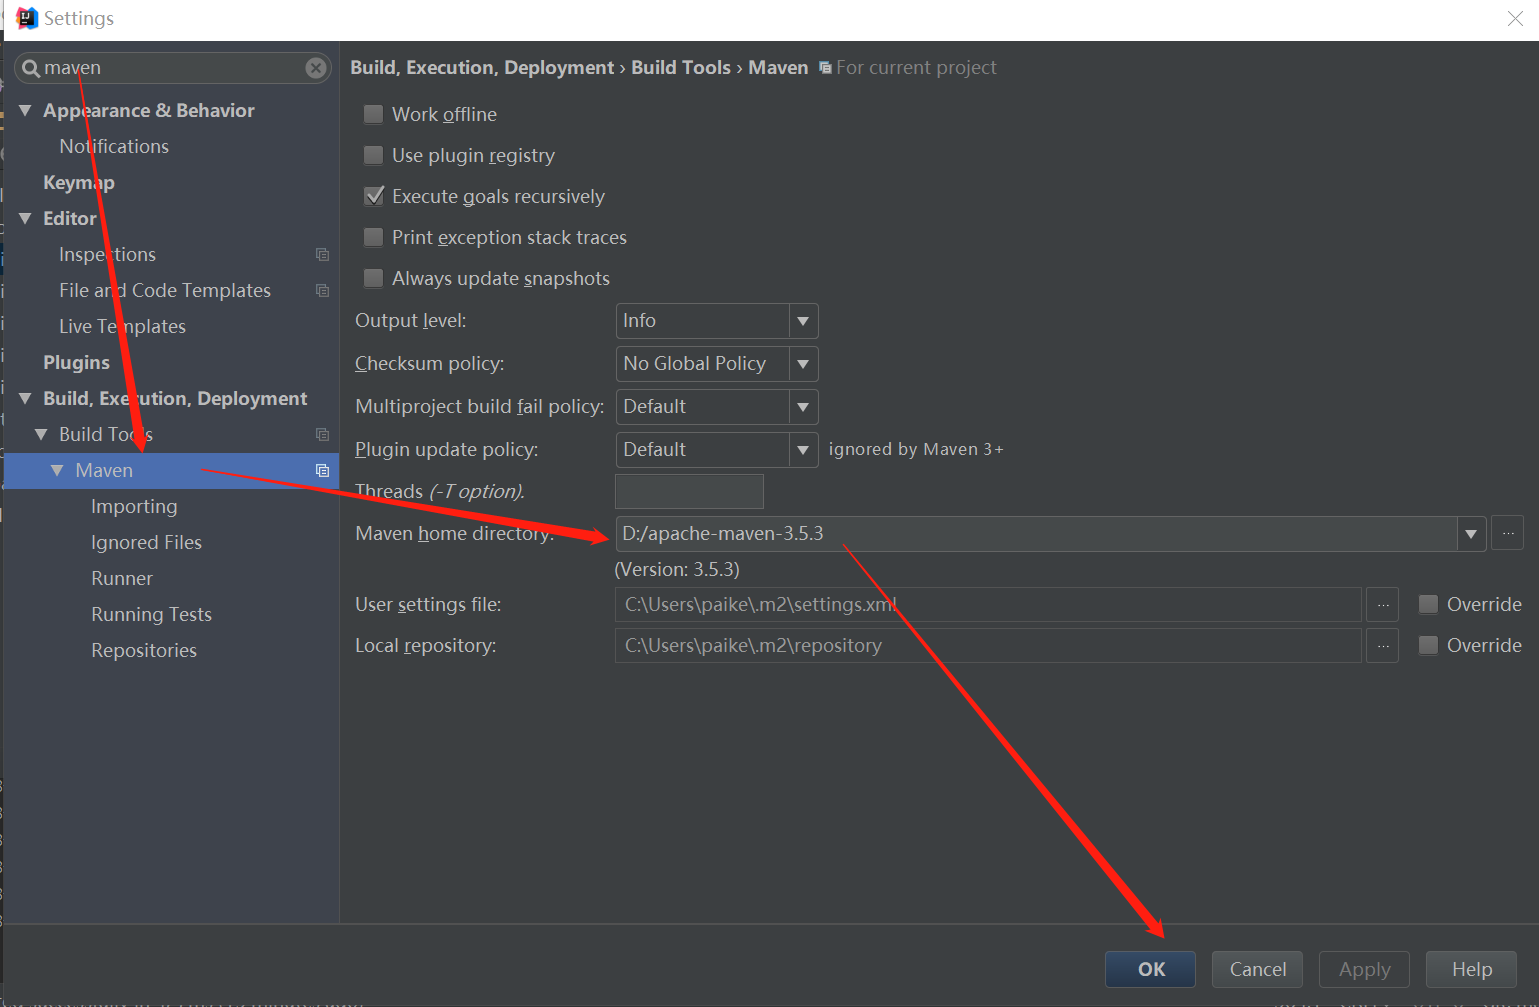The height and width of the screenshot is (1007, 1539).
Task: Click the OK button
Action: (1151, 969)
